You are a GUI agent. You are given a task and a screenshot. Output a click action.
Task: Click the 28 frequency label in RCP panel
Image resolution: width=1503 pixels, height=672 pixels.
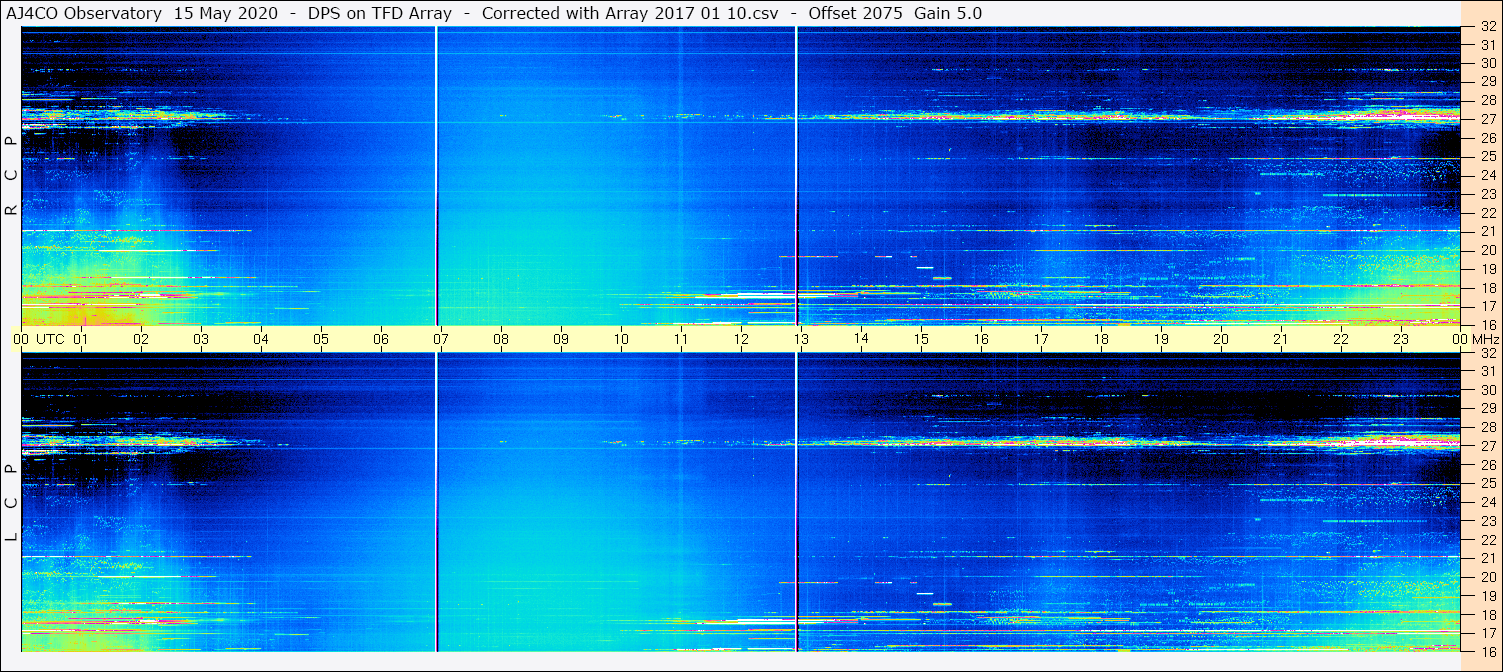(x=1487, y=100)
